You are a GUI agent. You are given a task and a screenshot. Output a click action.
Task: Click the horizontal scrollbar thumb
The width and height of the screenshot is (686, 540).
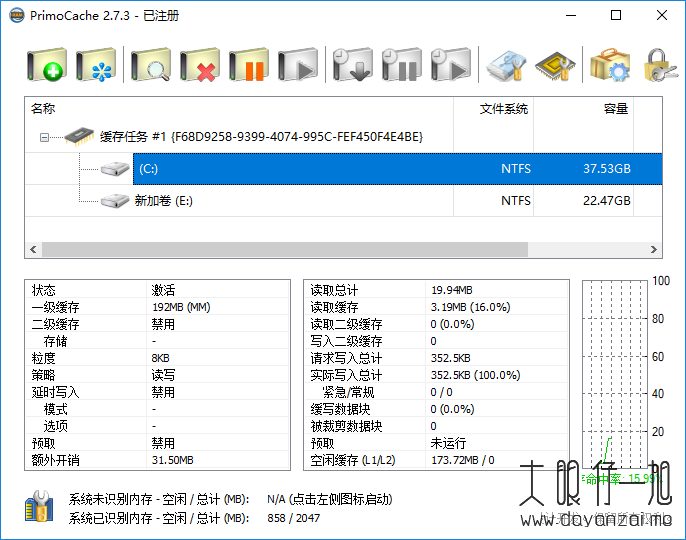coord(285,249)
